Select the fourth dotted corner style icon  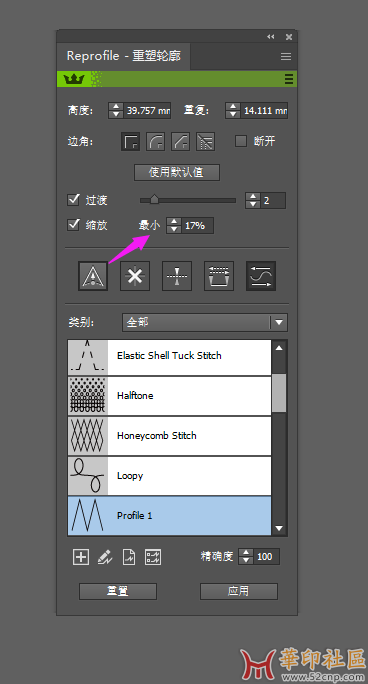(x=205, y=141)
